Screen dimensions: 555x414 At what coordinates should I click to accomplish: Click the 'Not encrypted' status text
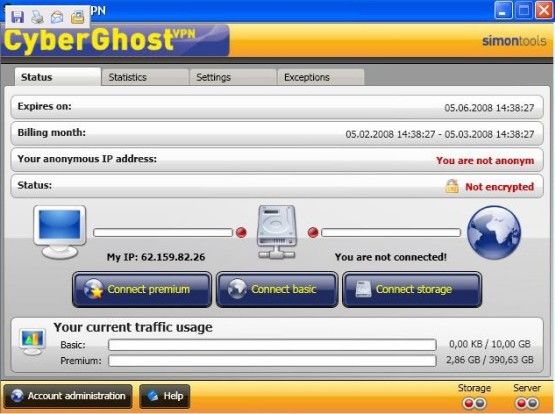(499, 187)
